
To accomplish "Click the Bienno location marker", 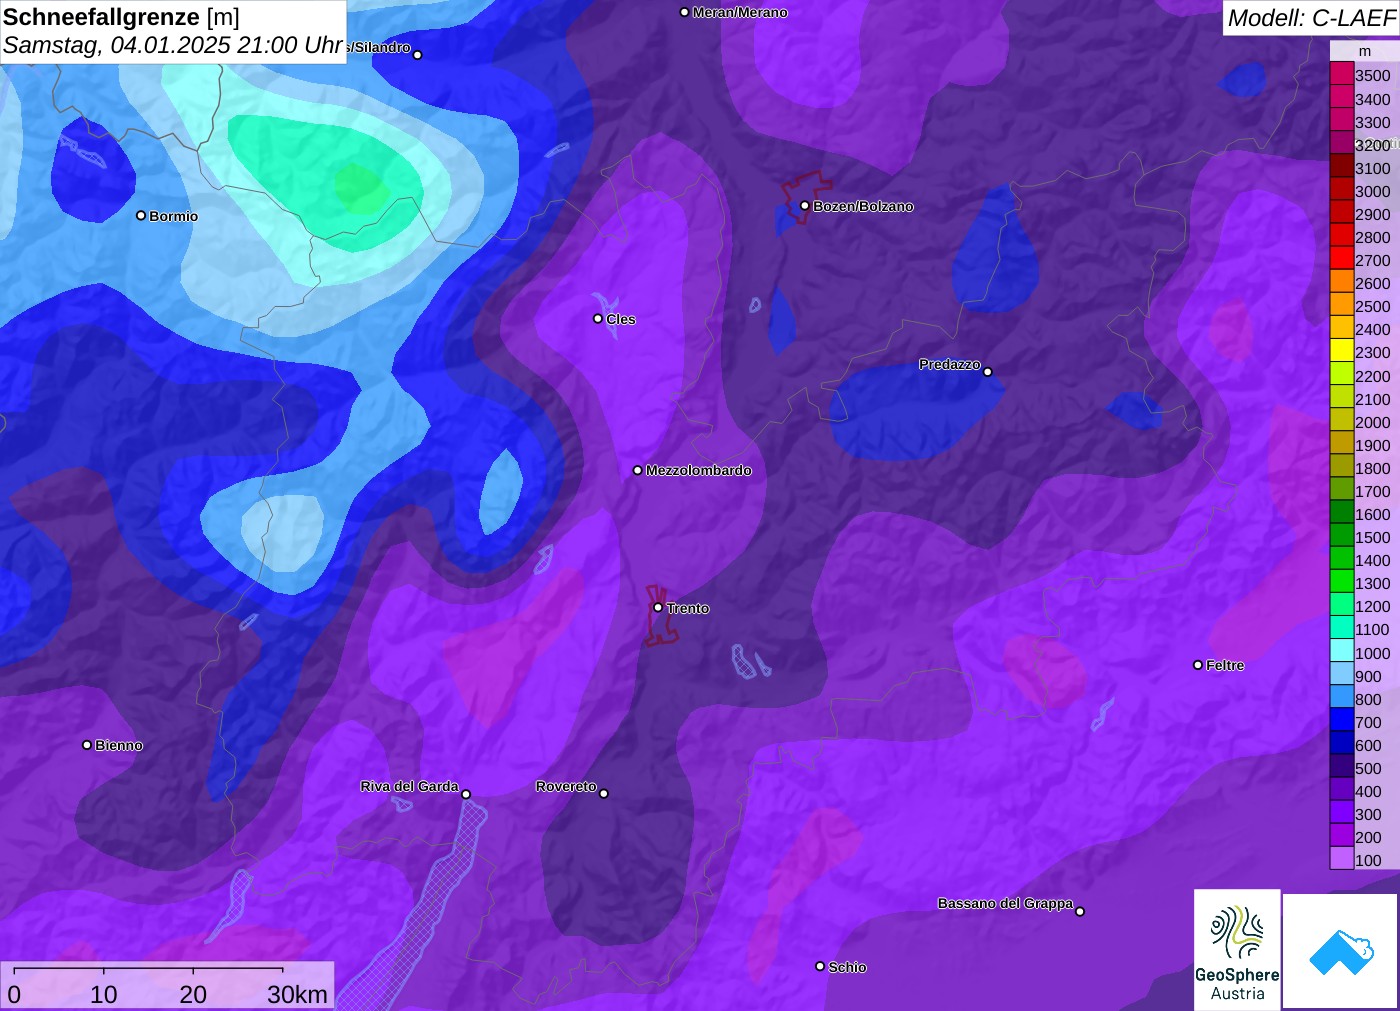I will pyautogui.click(x=87, y=745).
